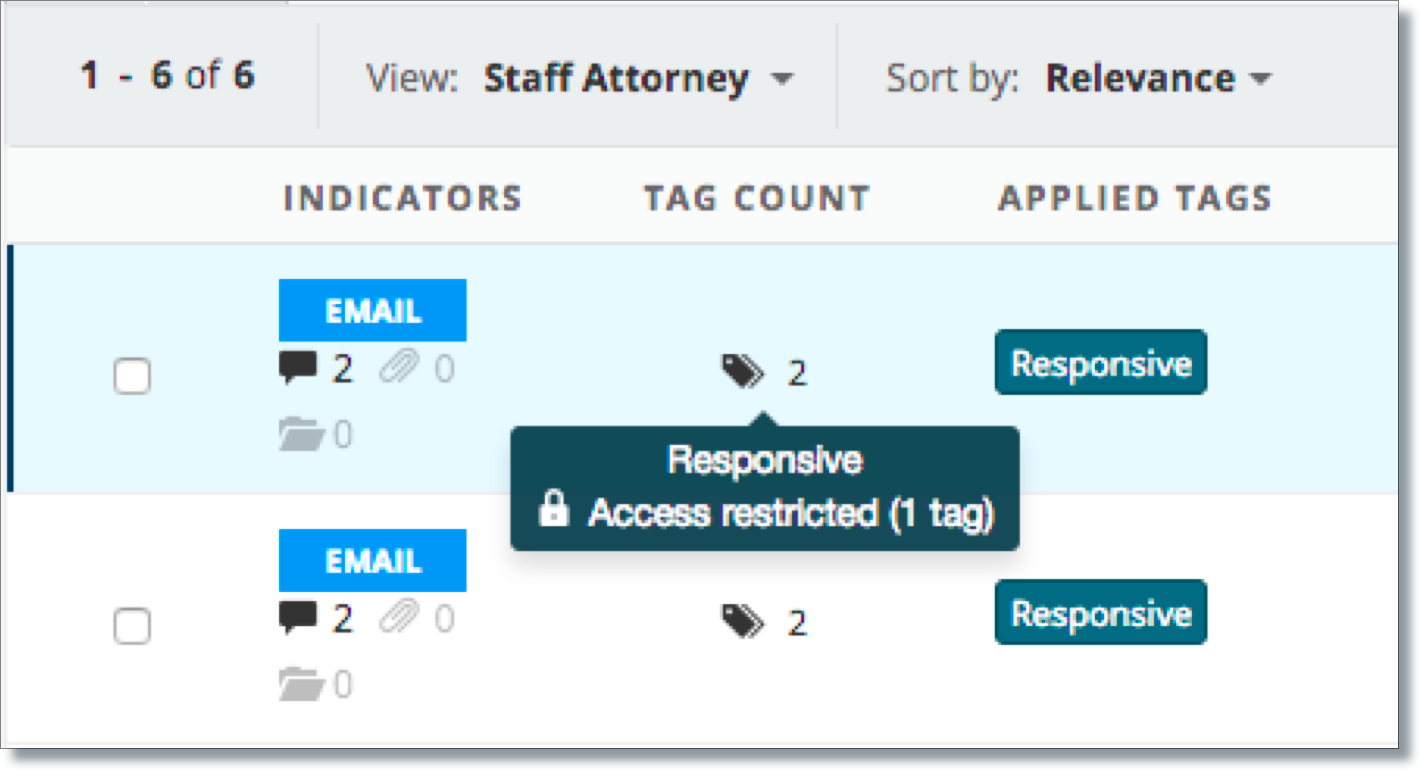Click the EMAIL badge in second row
Screen dimensions: 1421x771
click(373, 561)
